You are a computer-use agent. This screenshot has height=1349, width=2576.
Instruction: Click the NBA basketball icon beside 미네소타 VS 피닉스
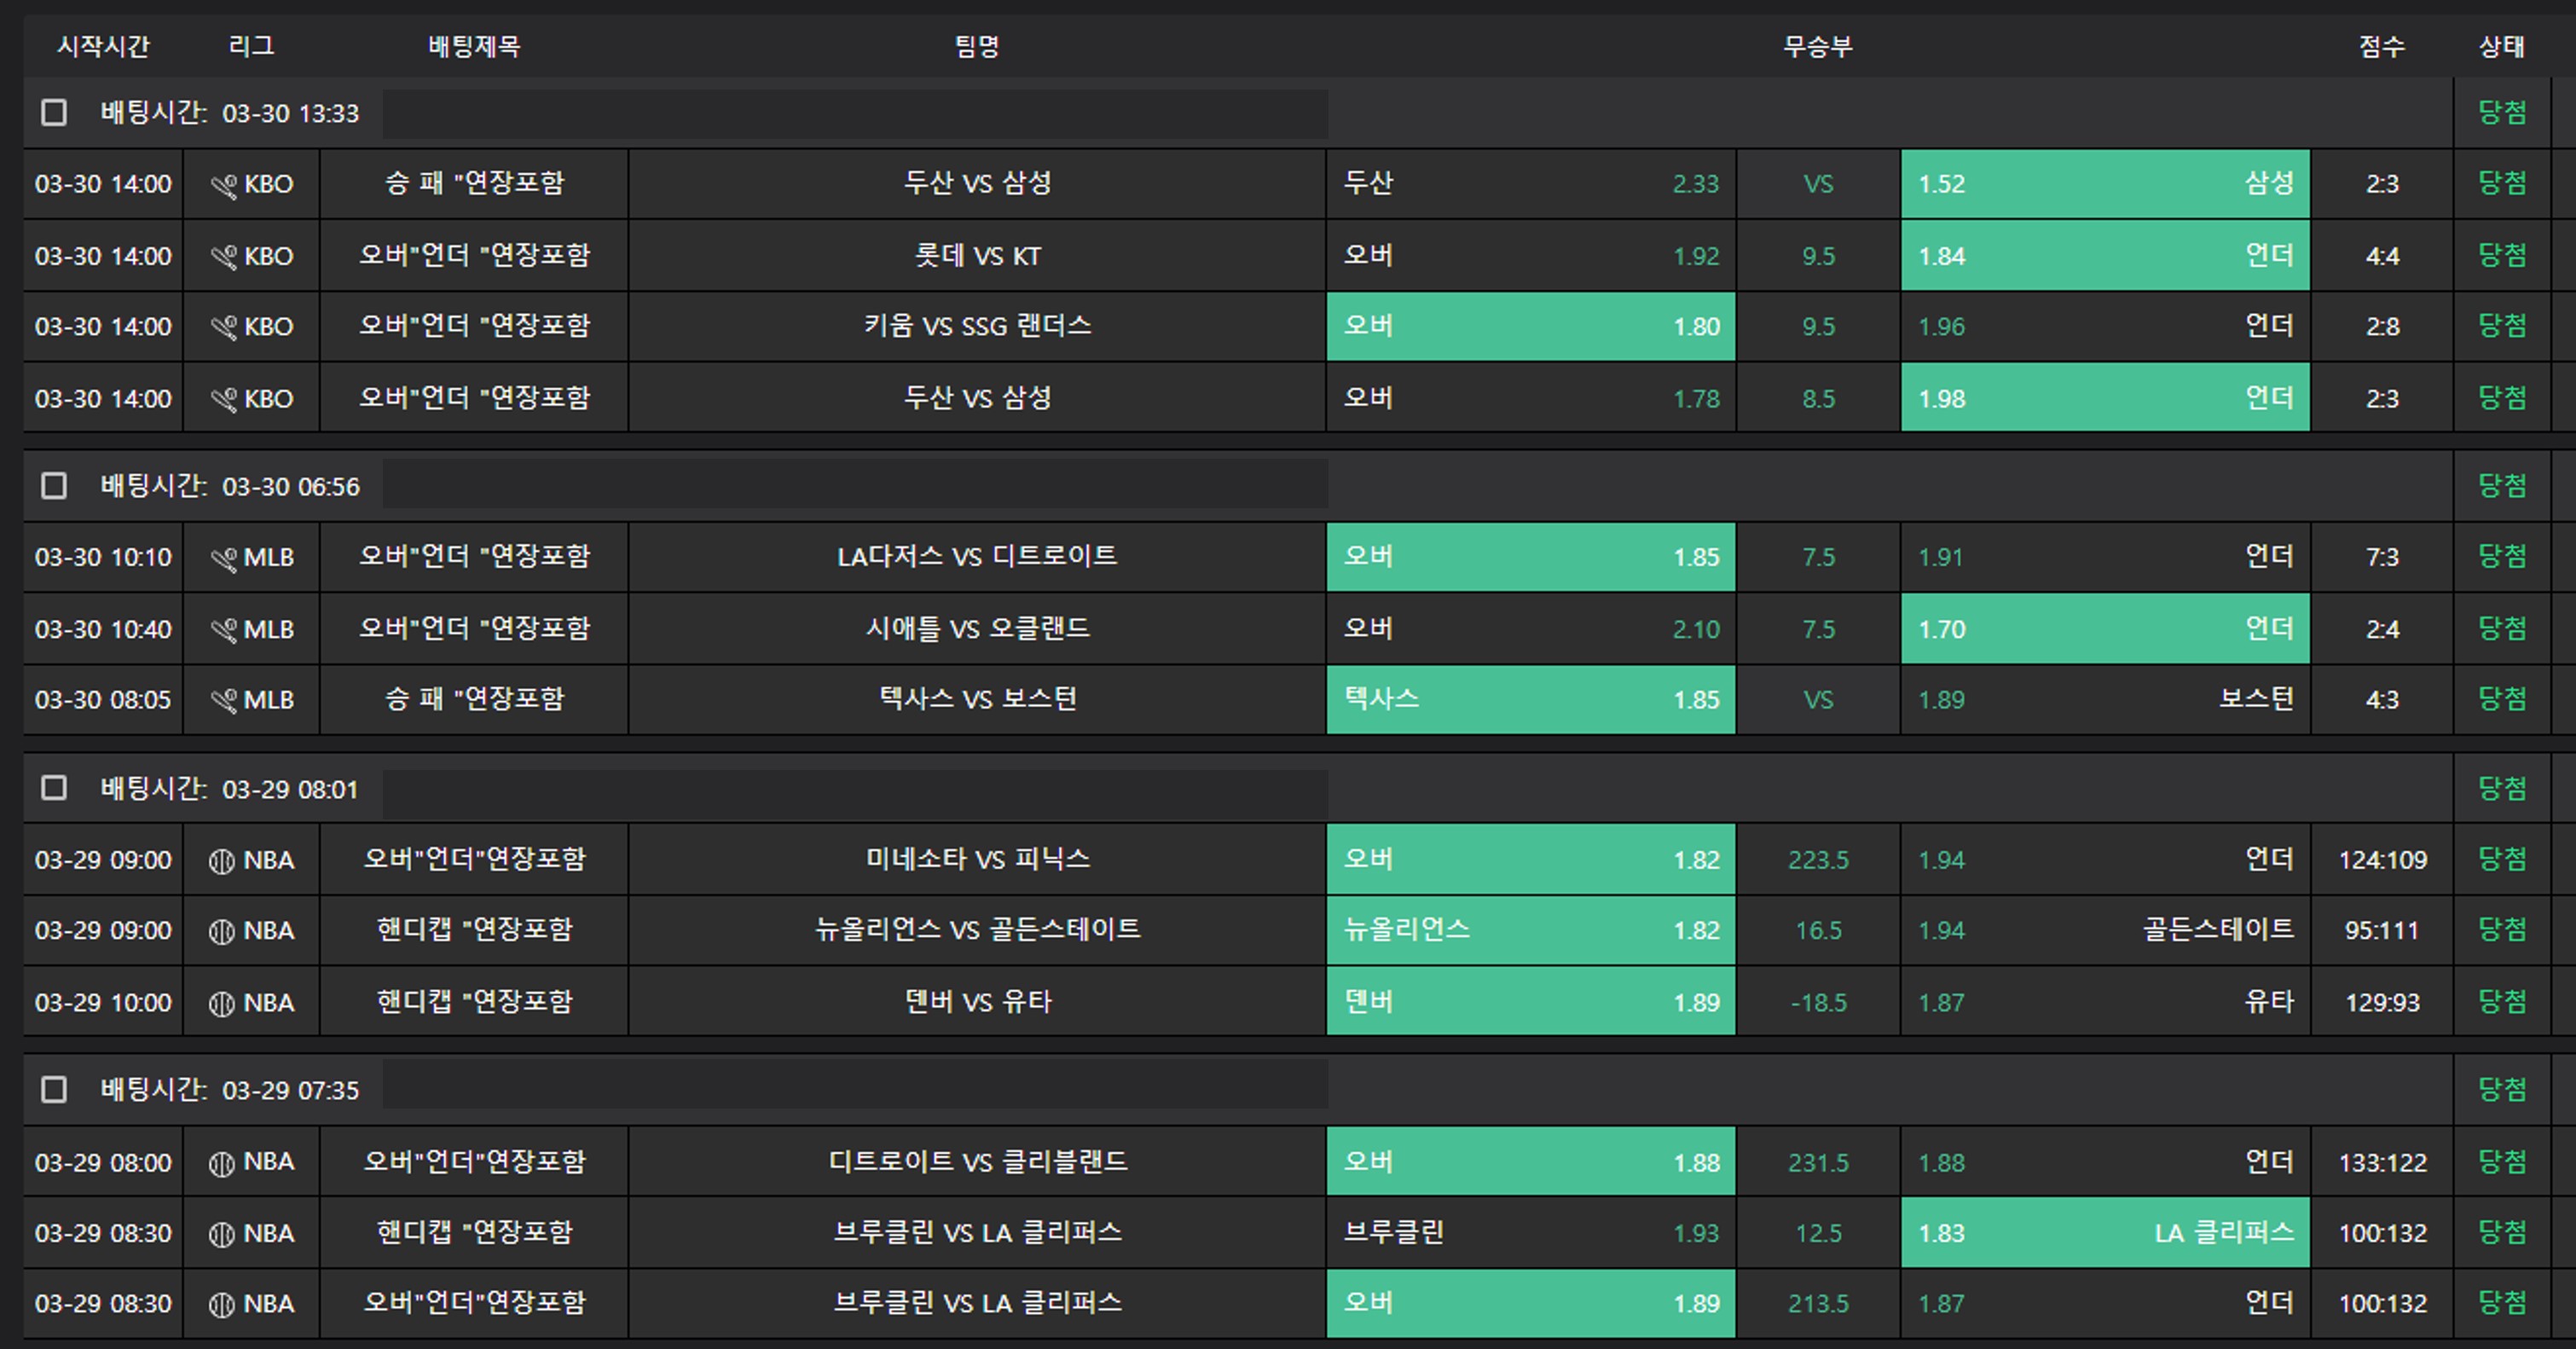[222, 861]
